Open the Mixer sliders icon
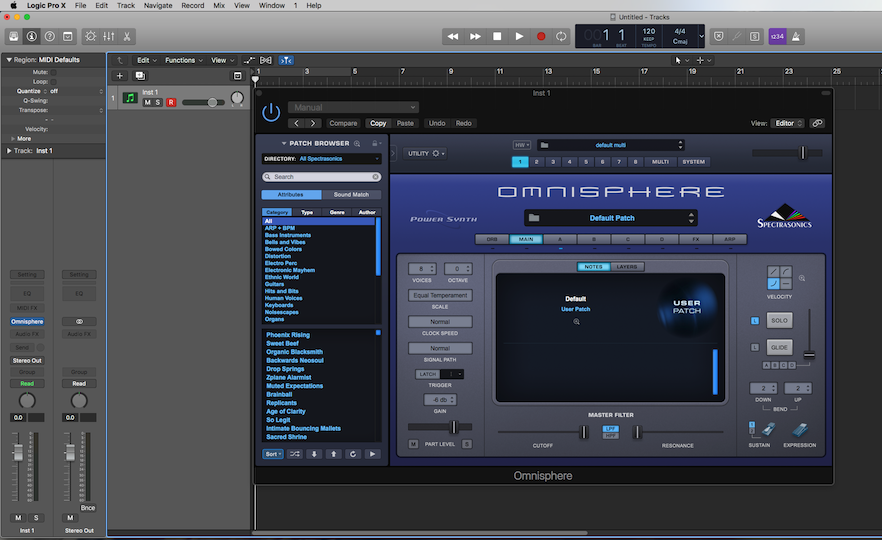 pos(109,37)
